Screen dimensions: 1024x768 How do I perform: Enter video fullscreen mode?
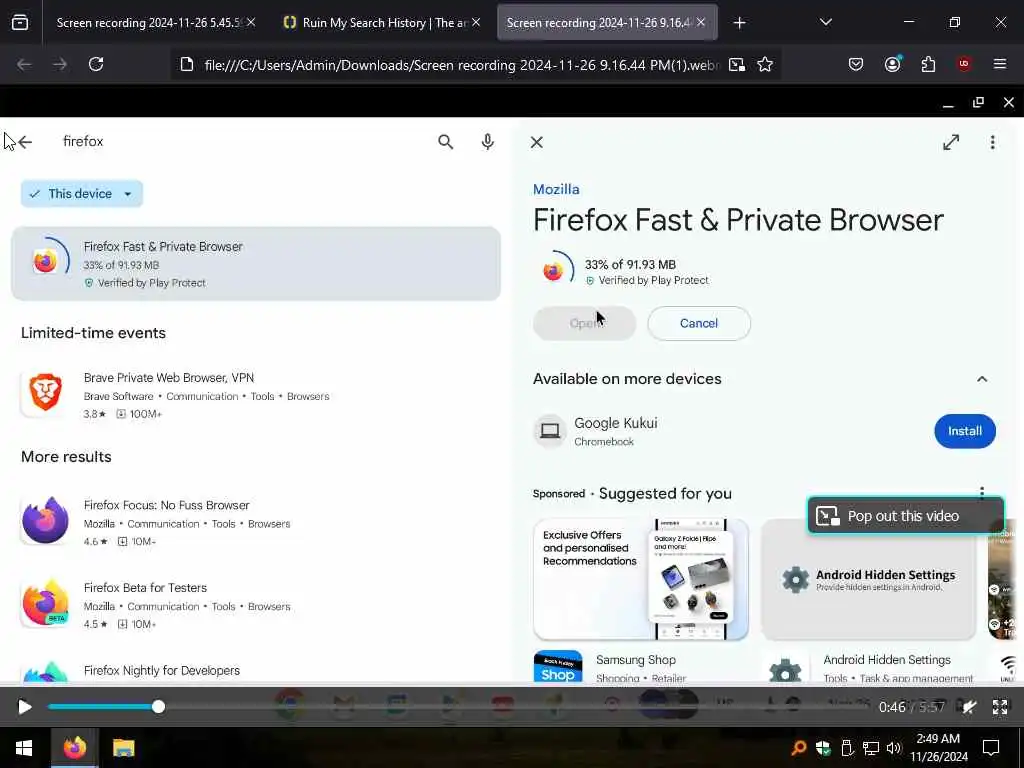click(1000, 707)
